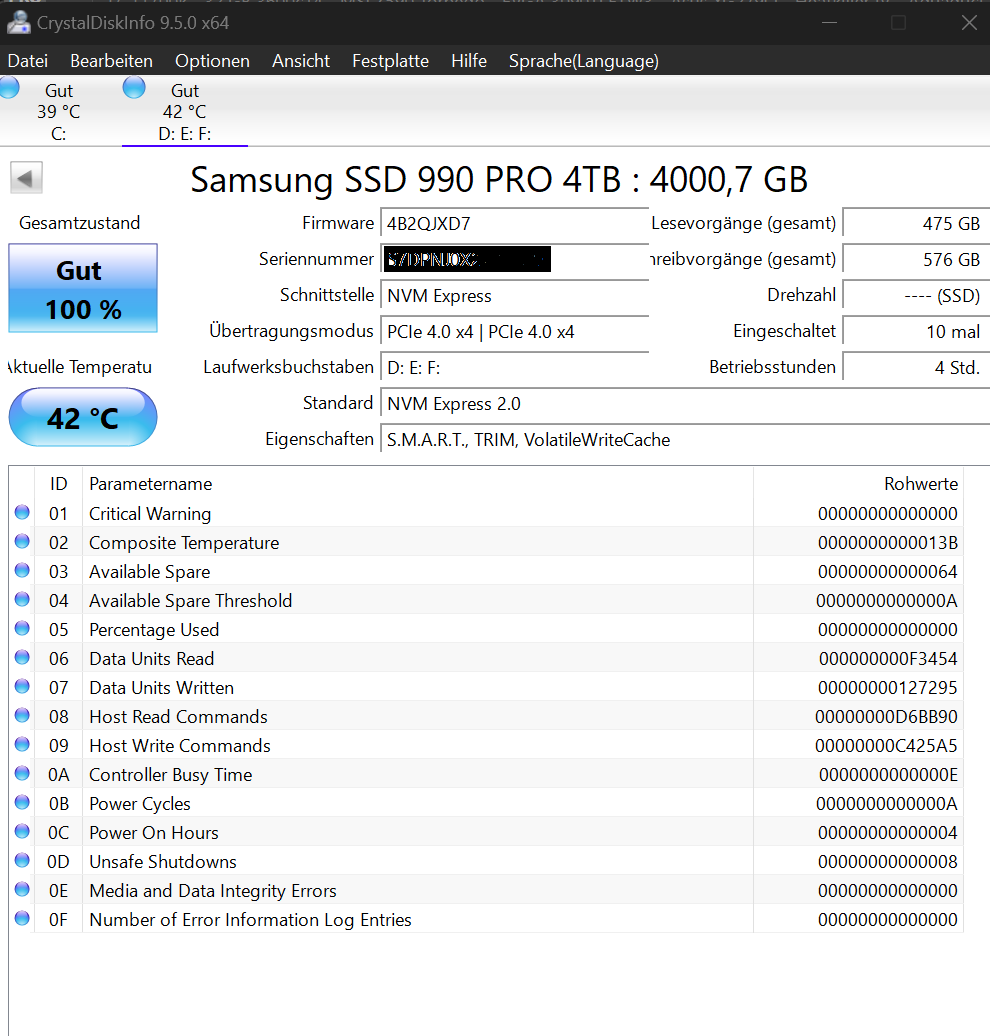Open the Sprache(Language) menu
The height and width of the screenshot is (1036, 990).
point(584,61)
